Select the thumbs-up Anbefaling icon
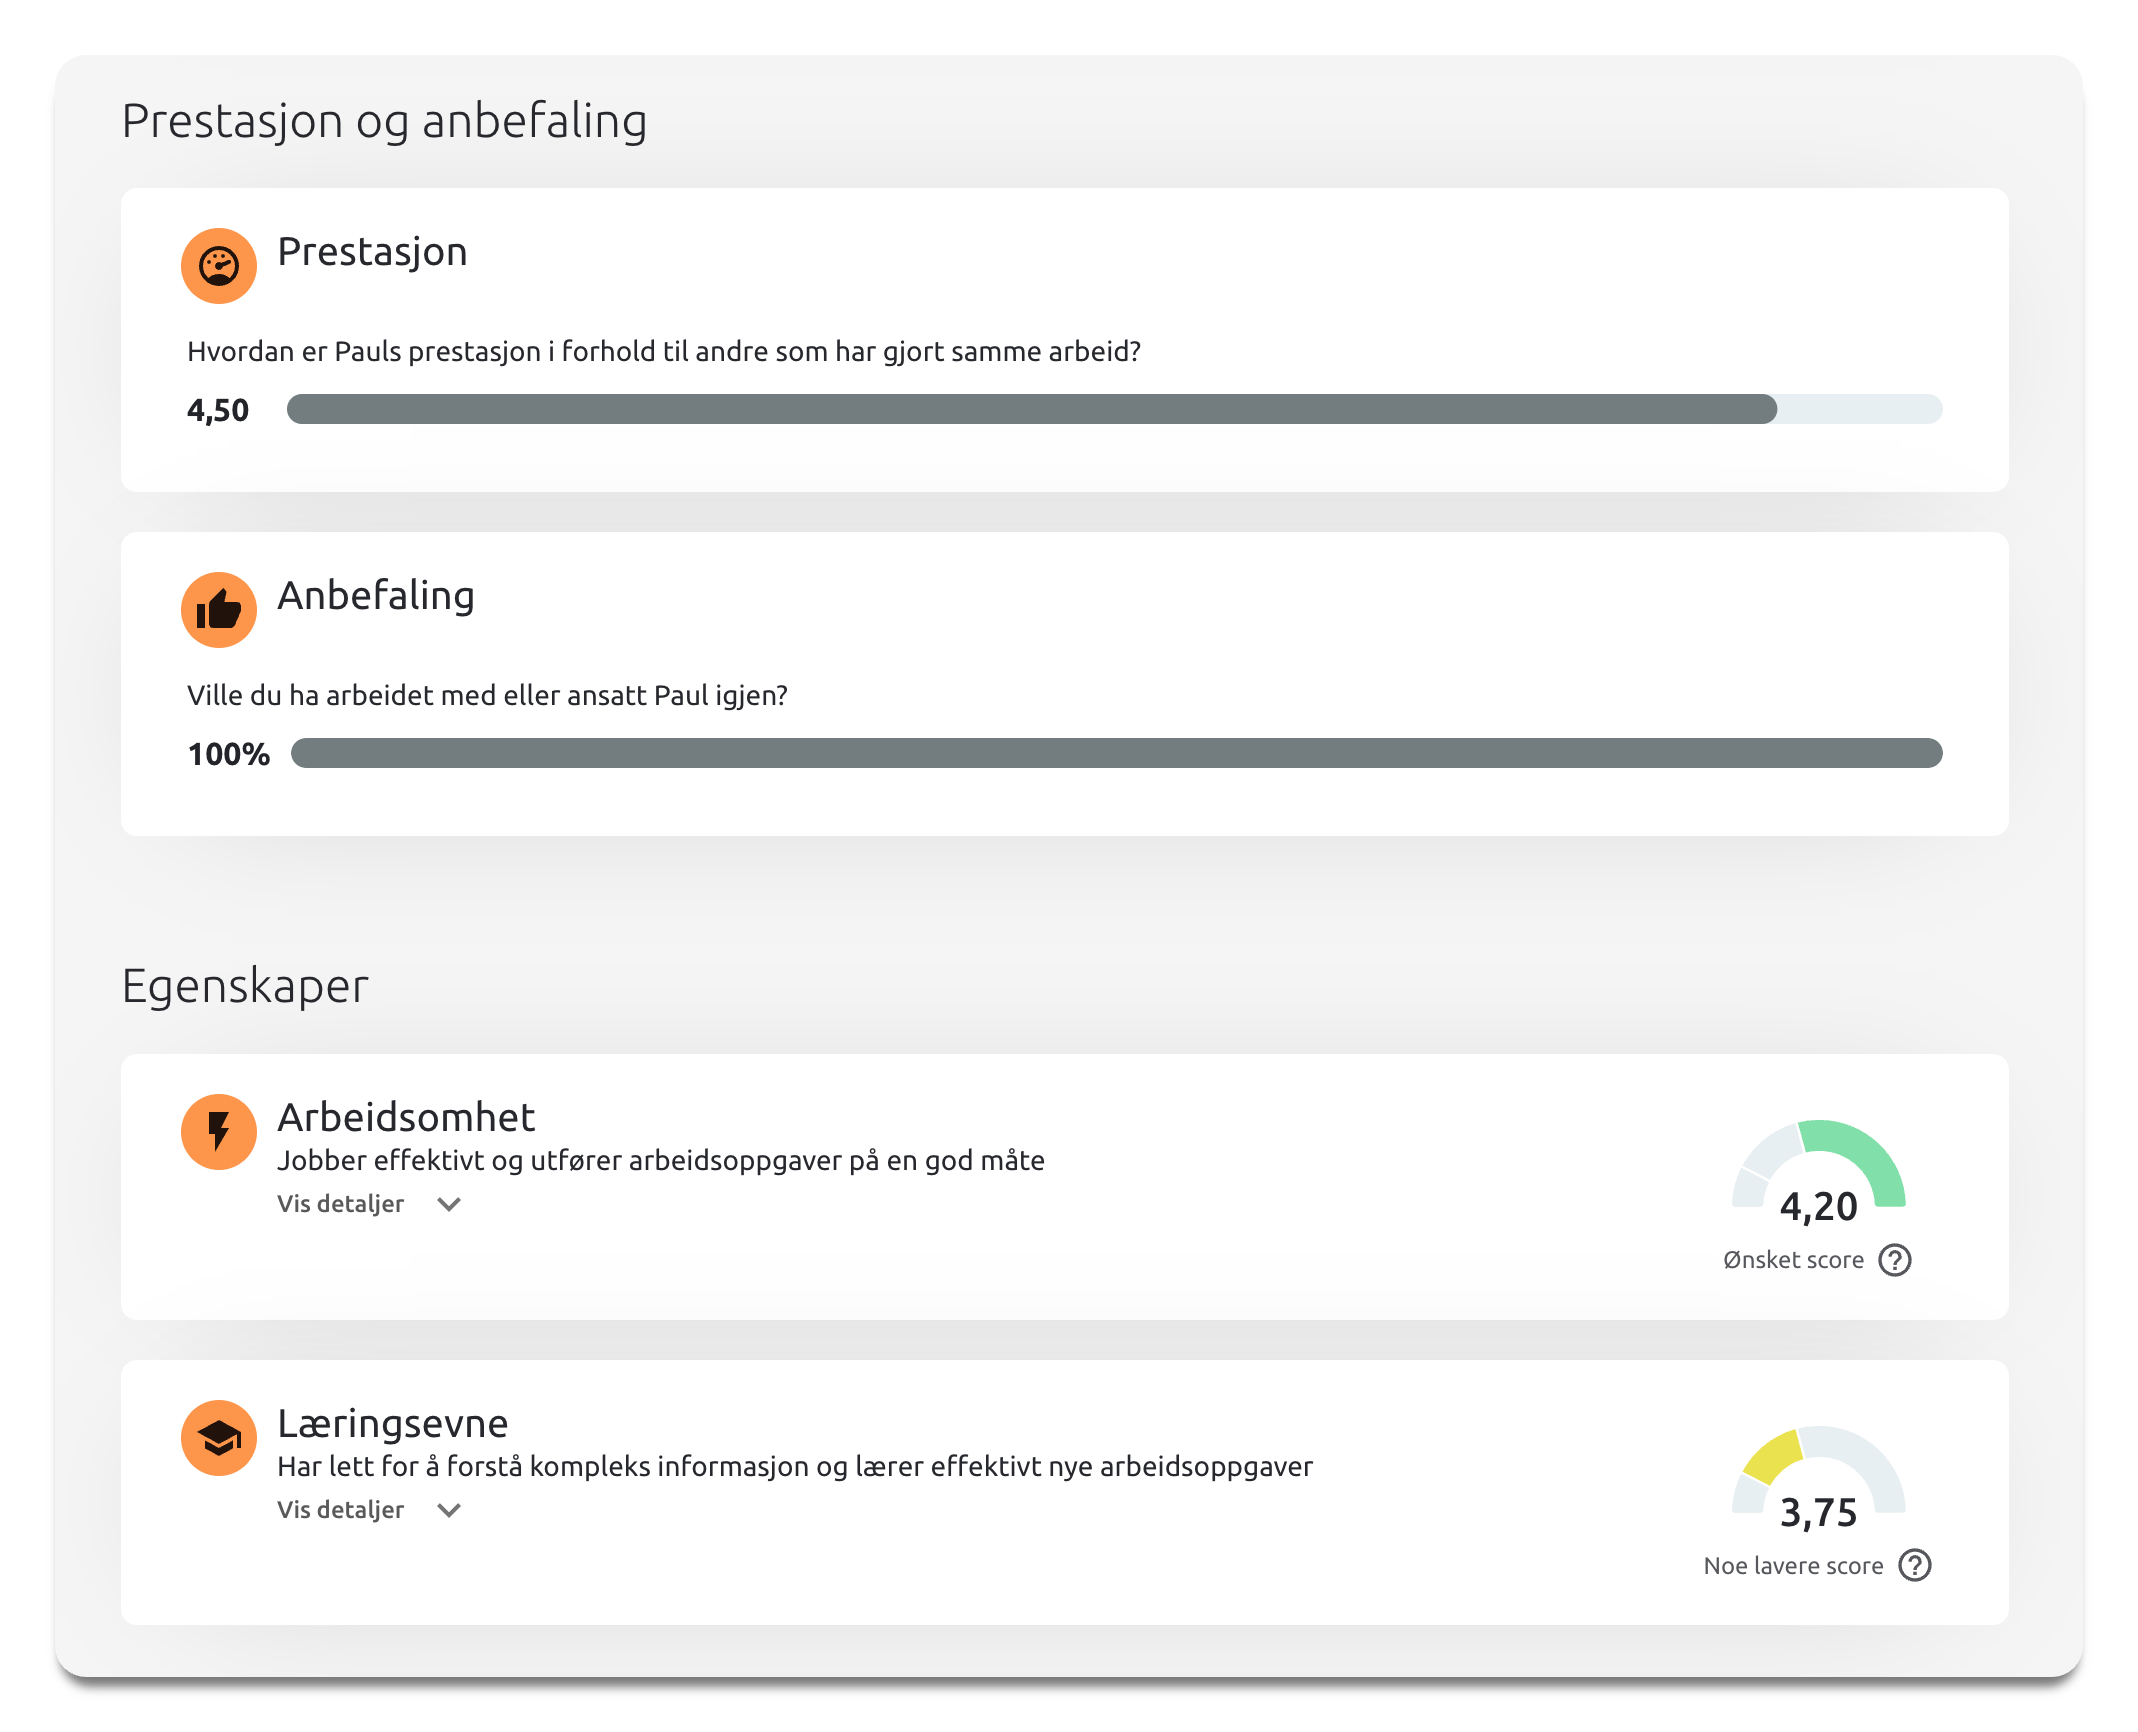Viewport: 2138px width, 1732px height. point(219,608)
